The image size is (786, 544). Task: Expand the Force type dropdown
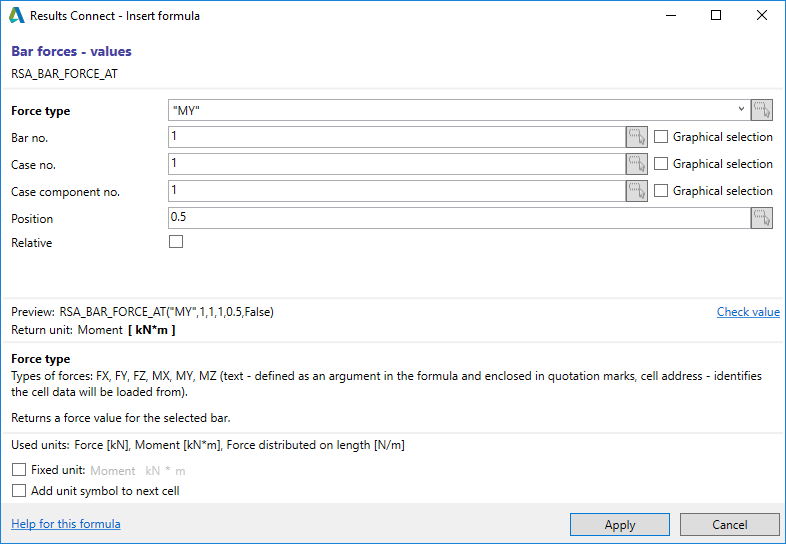741,110
